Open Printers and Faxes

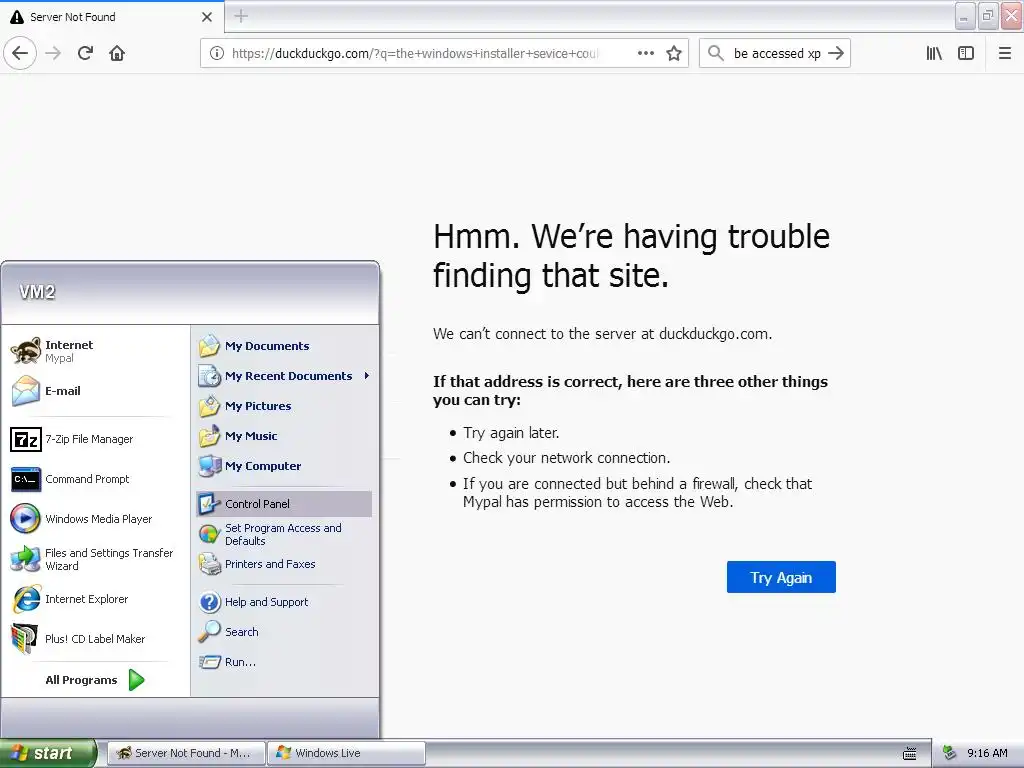coord(284,564)
